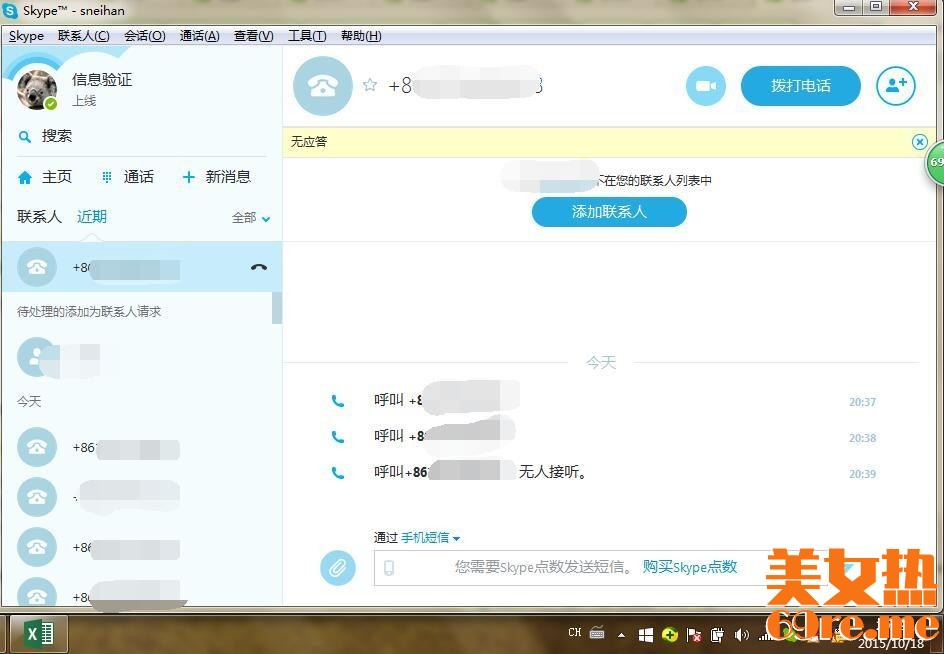Click the contact list scrollbar thumb
This screenshot has width=944, height=654.
[x=277, y=307]
